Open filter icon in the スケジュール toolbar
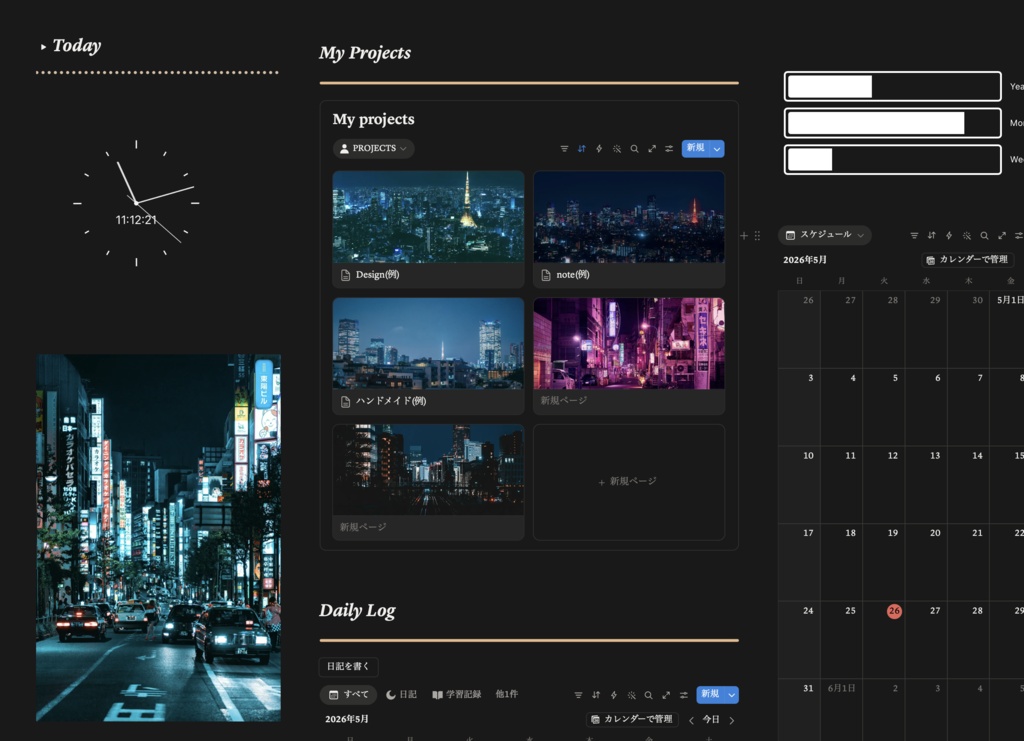Screen dimensions: 1024x741 pyautogui.click(x=914, y=236)
